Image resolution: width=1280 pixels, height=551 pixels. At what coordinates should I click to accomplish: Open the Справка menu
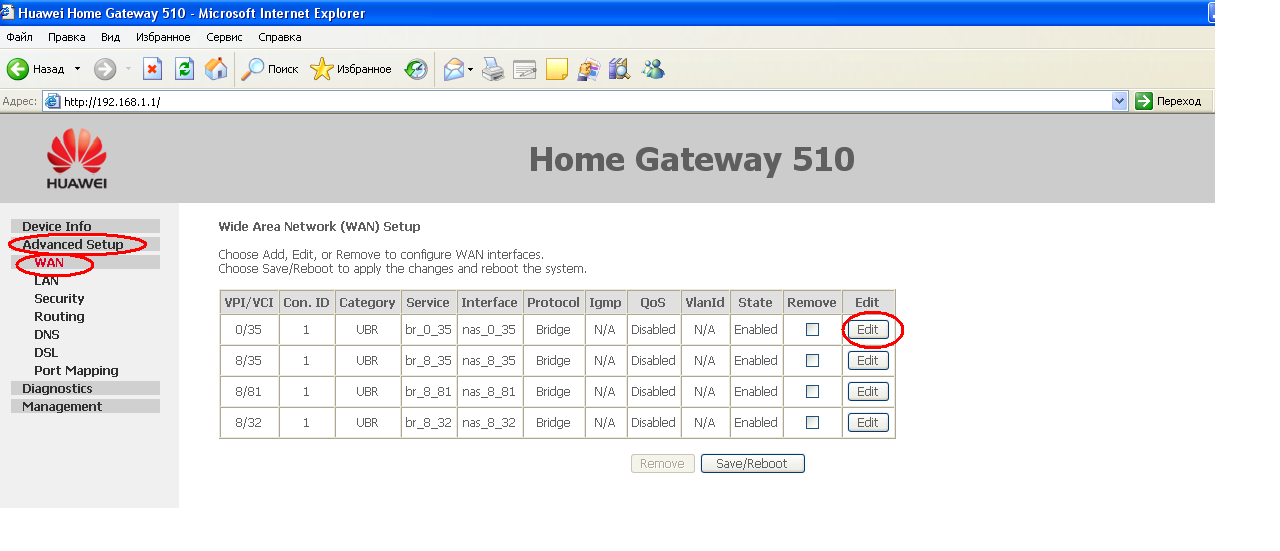click(x=280, y=37)
